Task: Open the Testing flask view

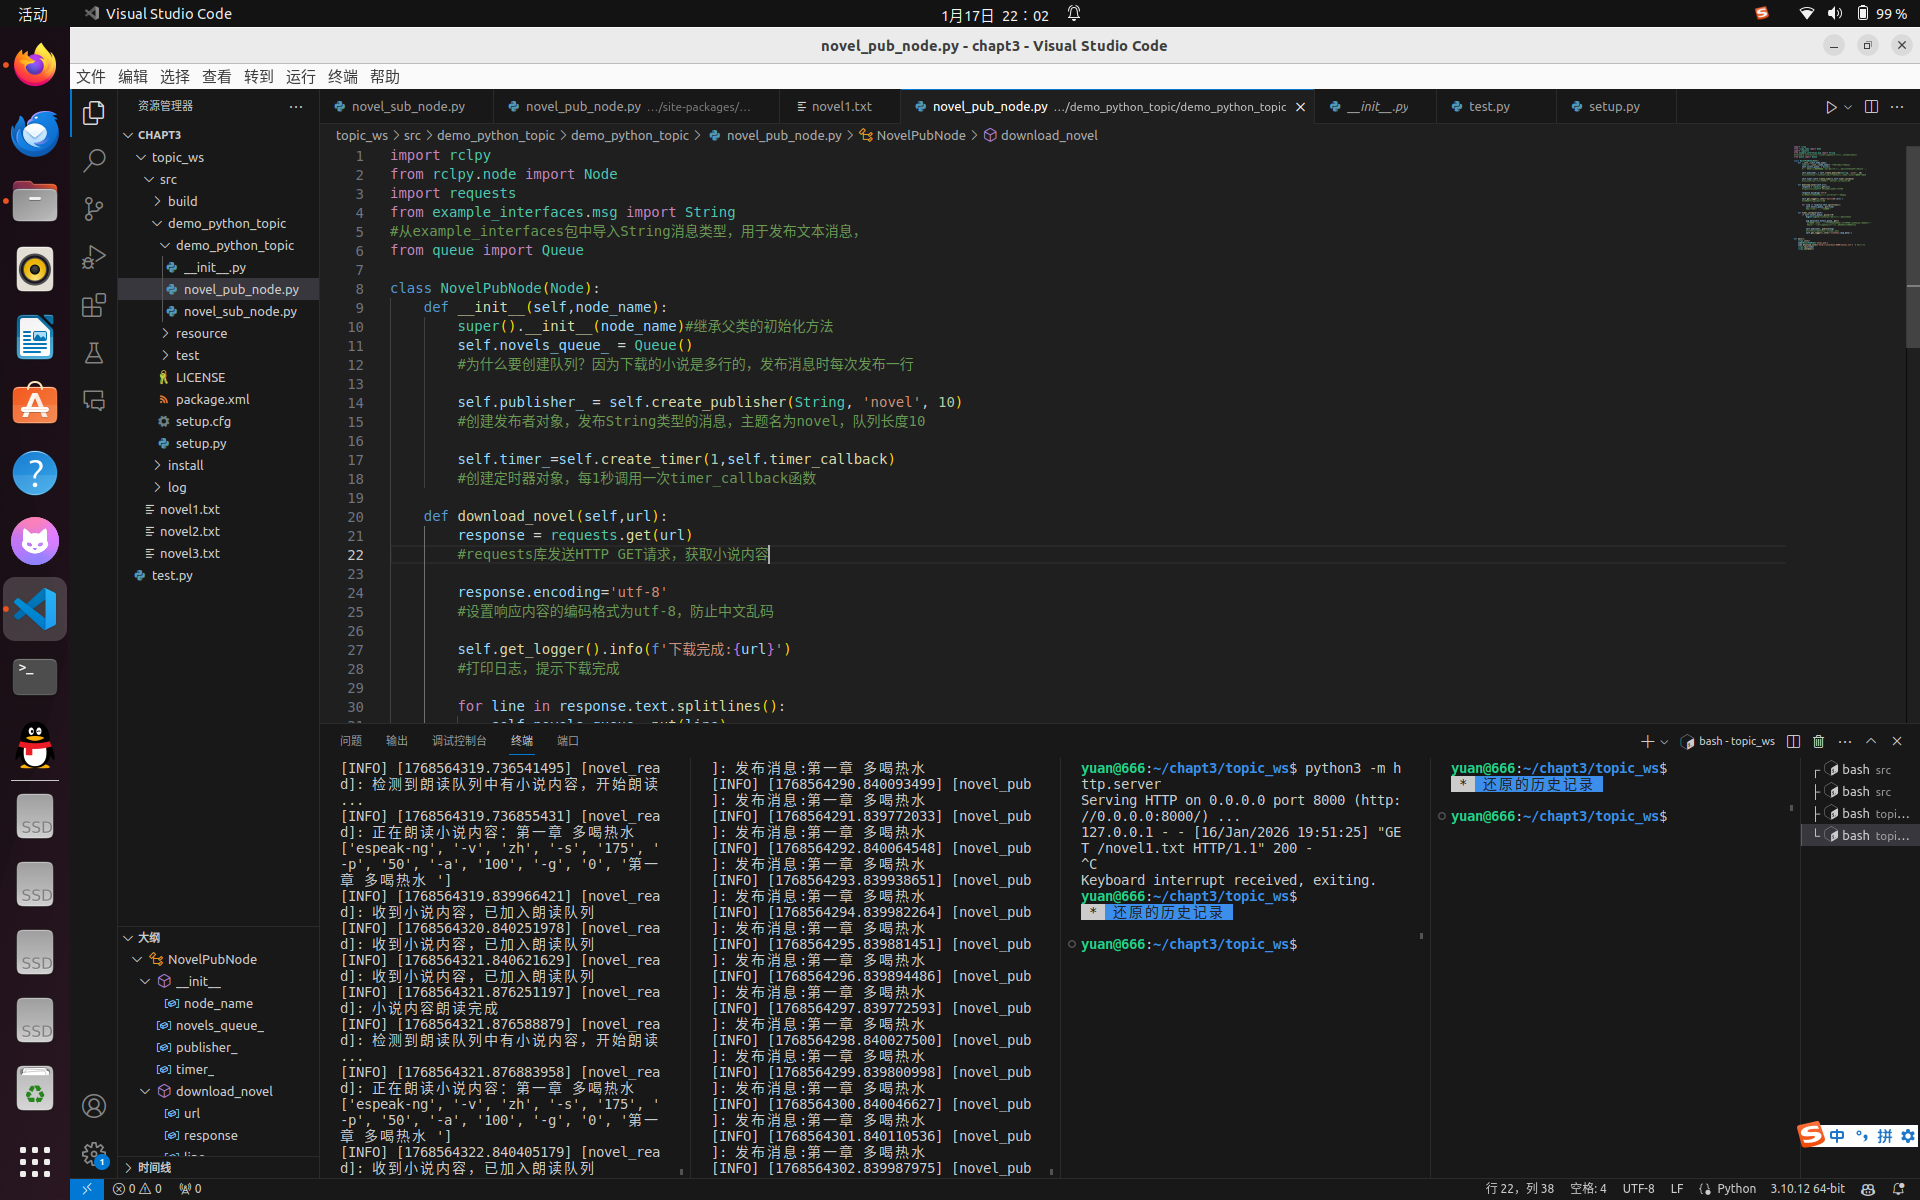Action: click(x=94, y=353)
